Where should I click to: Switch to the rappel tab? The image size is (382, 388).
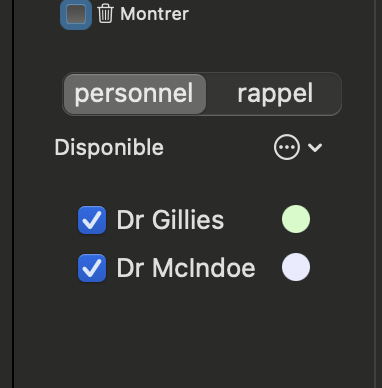275,94
